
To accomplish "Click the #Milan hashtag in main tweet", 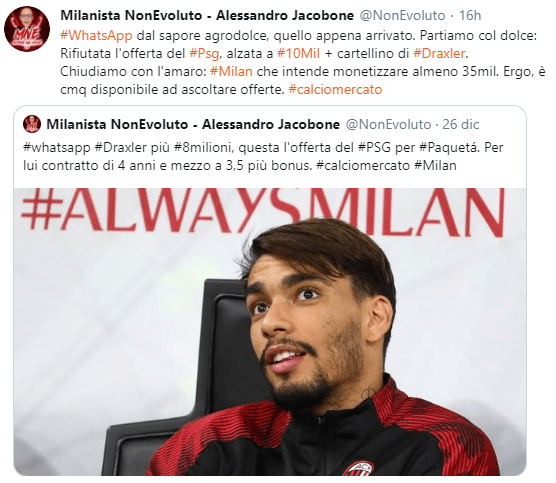I will (x=231, y=72).
